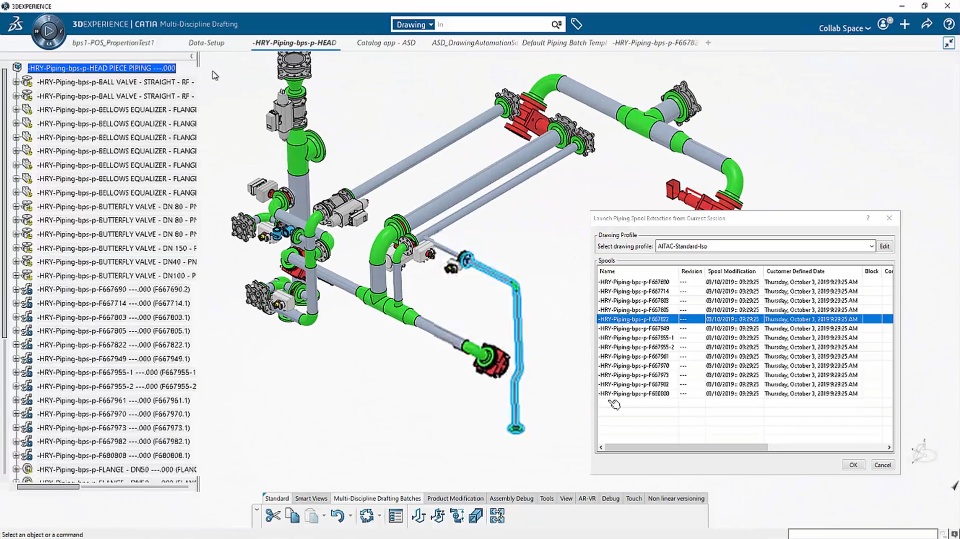Click Edit next to the drawing profile
This screenshot has width=960, height=539.
pos(884,246)
